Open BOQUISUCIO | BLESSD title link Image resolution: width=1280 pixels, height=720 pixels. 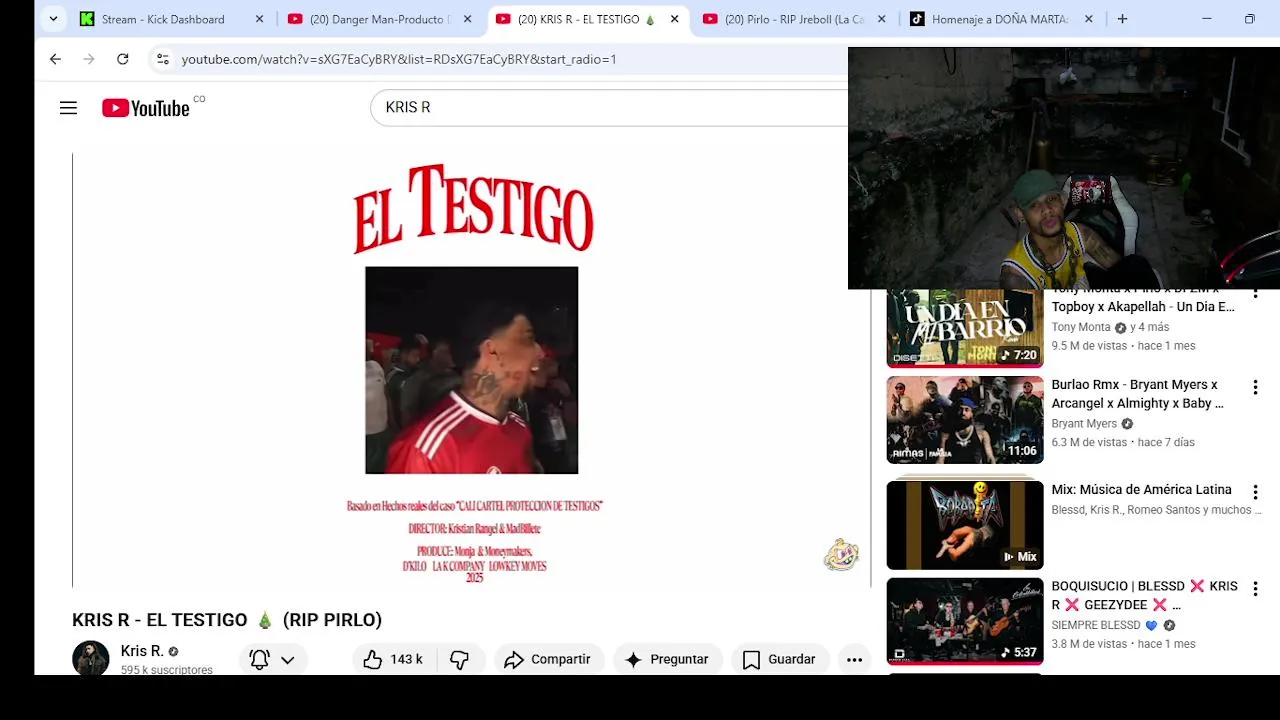[1144, 595]
